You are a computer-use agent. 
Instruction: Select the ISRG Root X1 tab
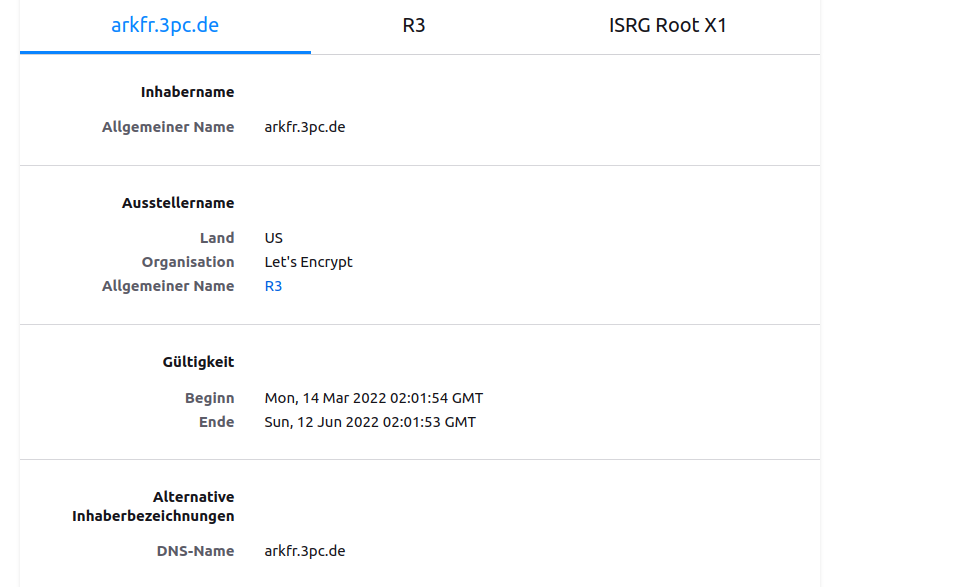pyautogui.click(x=667, y=26)
